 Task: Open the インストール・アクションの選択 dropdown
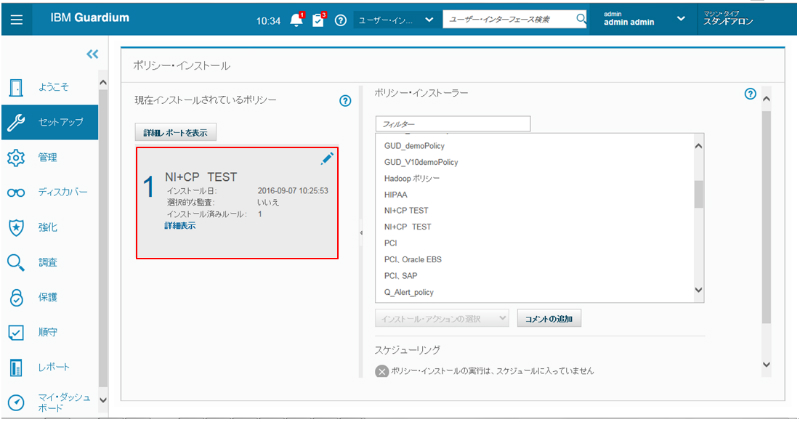(x=442, y=319)
